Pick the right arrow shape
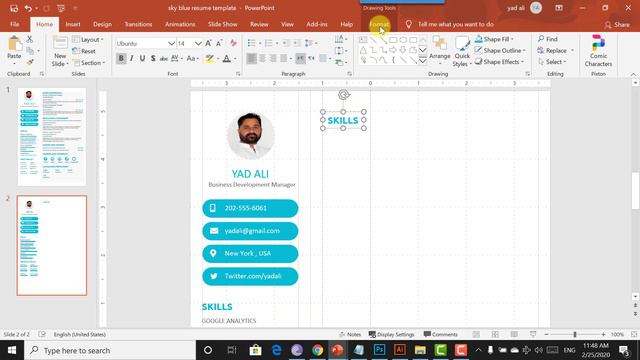640x360 pixels. pyautogui.click(x=393, y=50)
